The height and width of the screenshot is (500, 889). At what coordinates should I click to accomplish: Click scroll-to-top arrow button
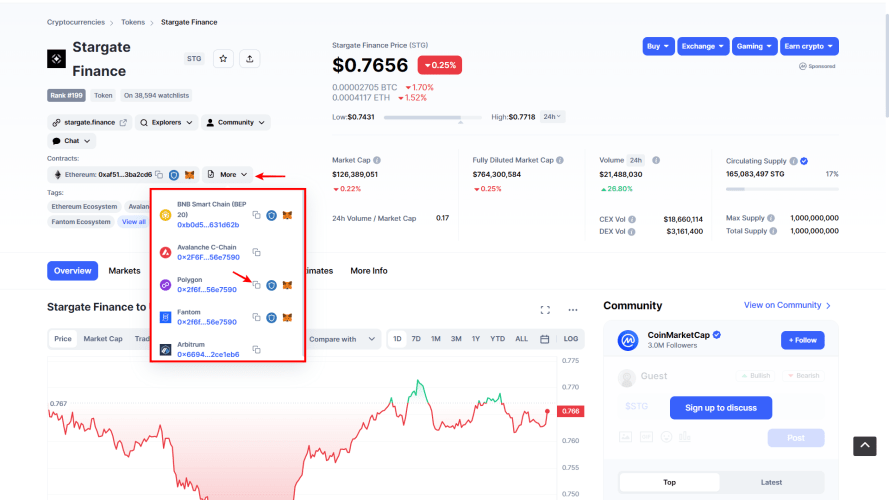(x=865, y=446)
